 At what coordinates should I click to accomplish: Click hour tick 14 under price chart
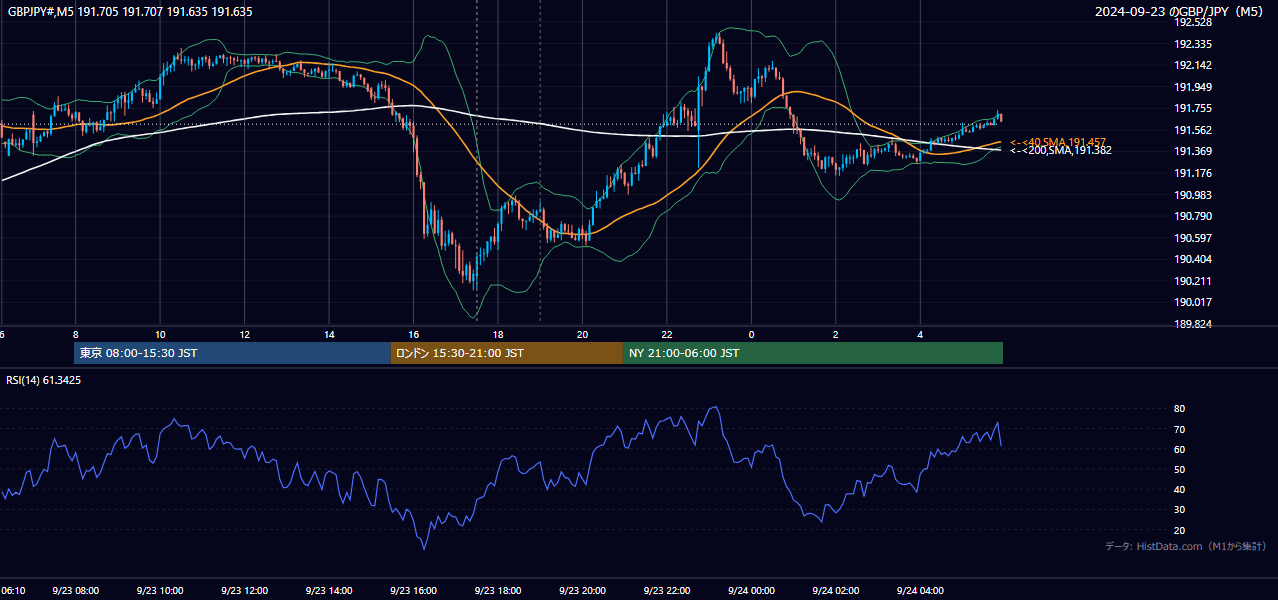329,334
